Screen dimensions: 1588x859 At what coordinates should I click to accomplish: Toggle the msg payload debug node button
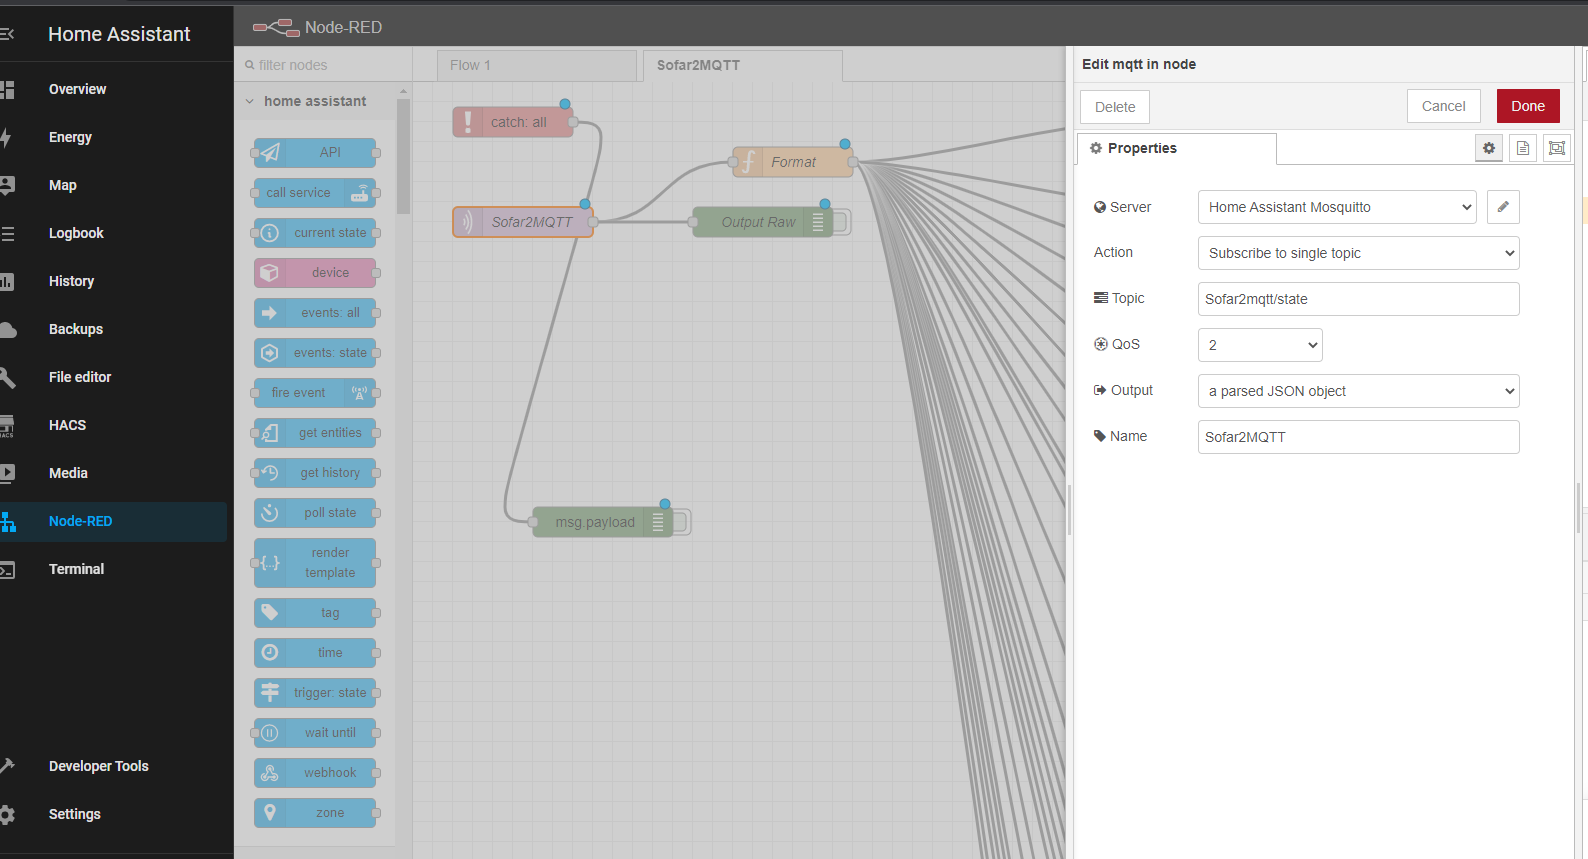681,522
